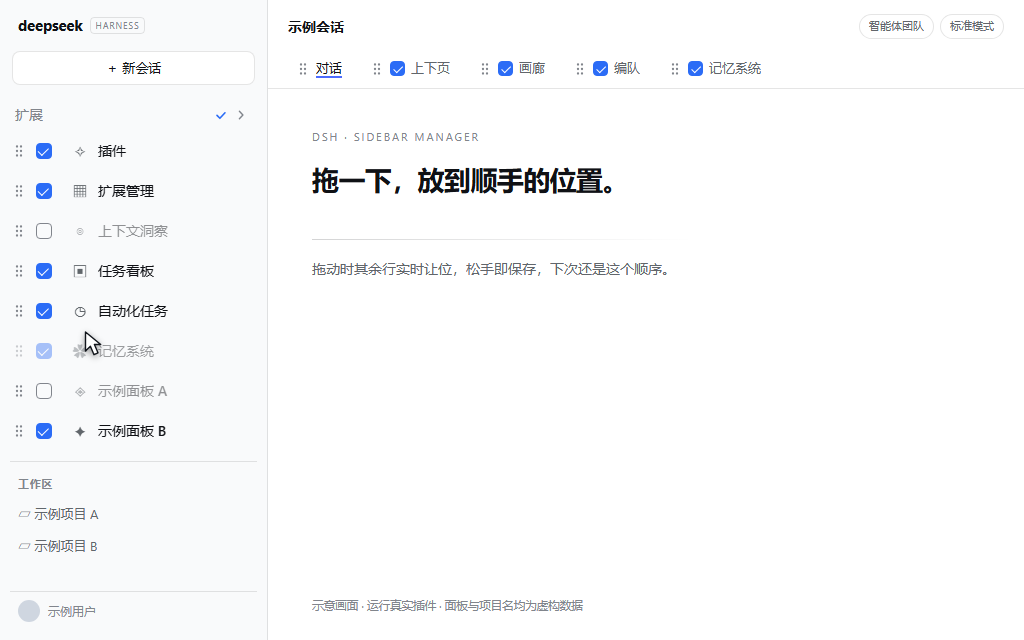The width and height of the screenshot is (1024, 640).
Task: Click drag handle of 示例面板 A row
Action: pyautogui.click(x=19, y=391)
